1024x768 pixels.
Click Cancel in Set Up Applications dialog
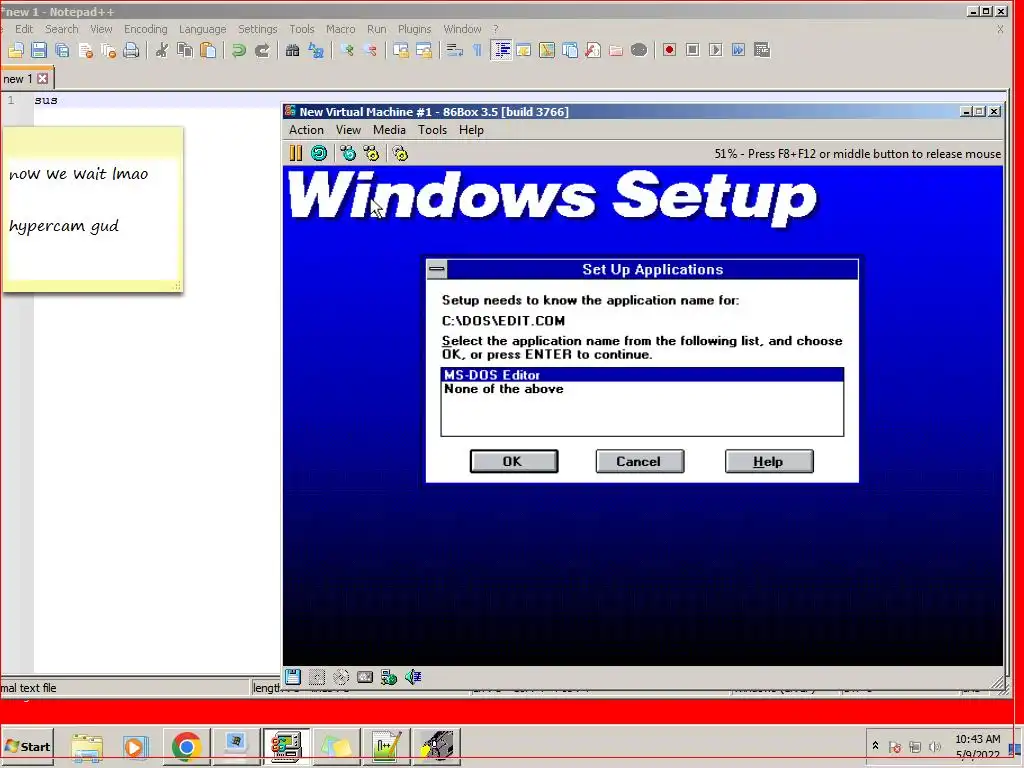pyautogui.click(x=639, y=461)
